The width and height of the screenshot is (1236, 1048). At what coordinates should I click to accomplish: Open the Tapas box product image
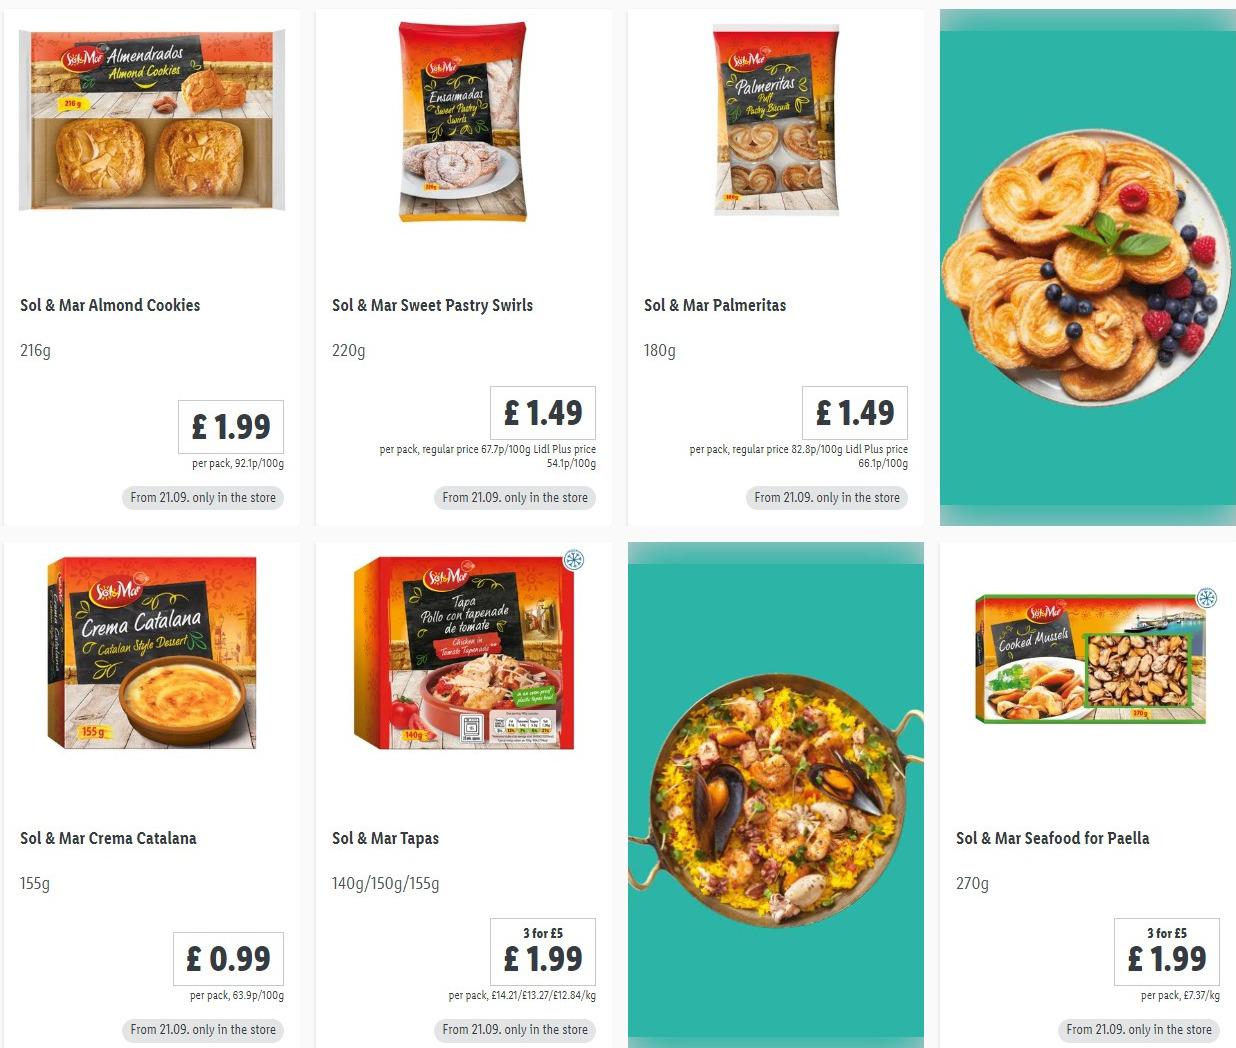[x=464, y=653]
